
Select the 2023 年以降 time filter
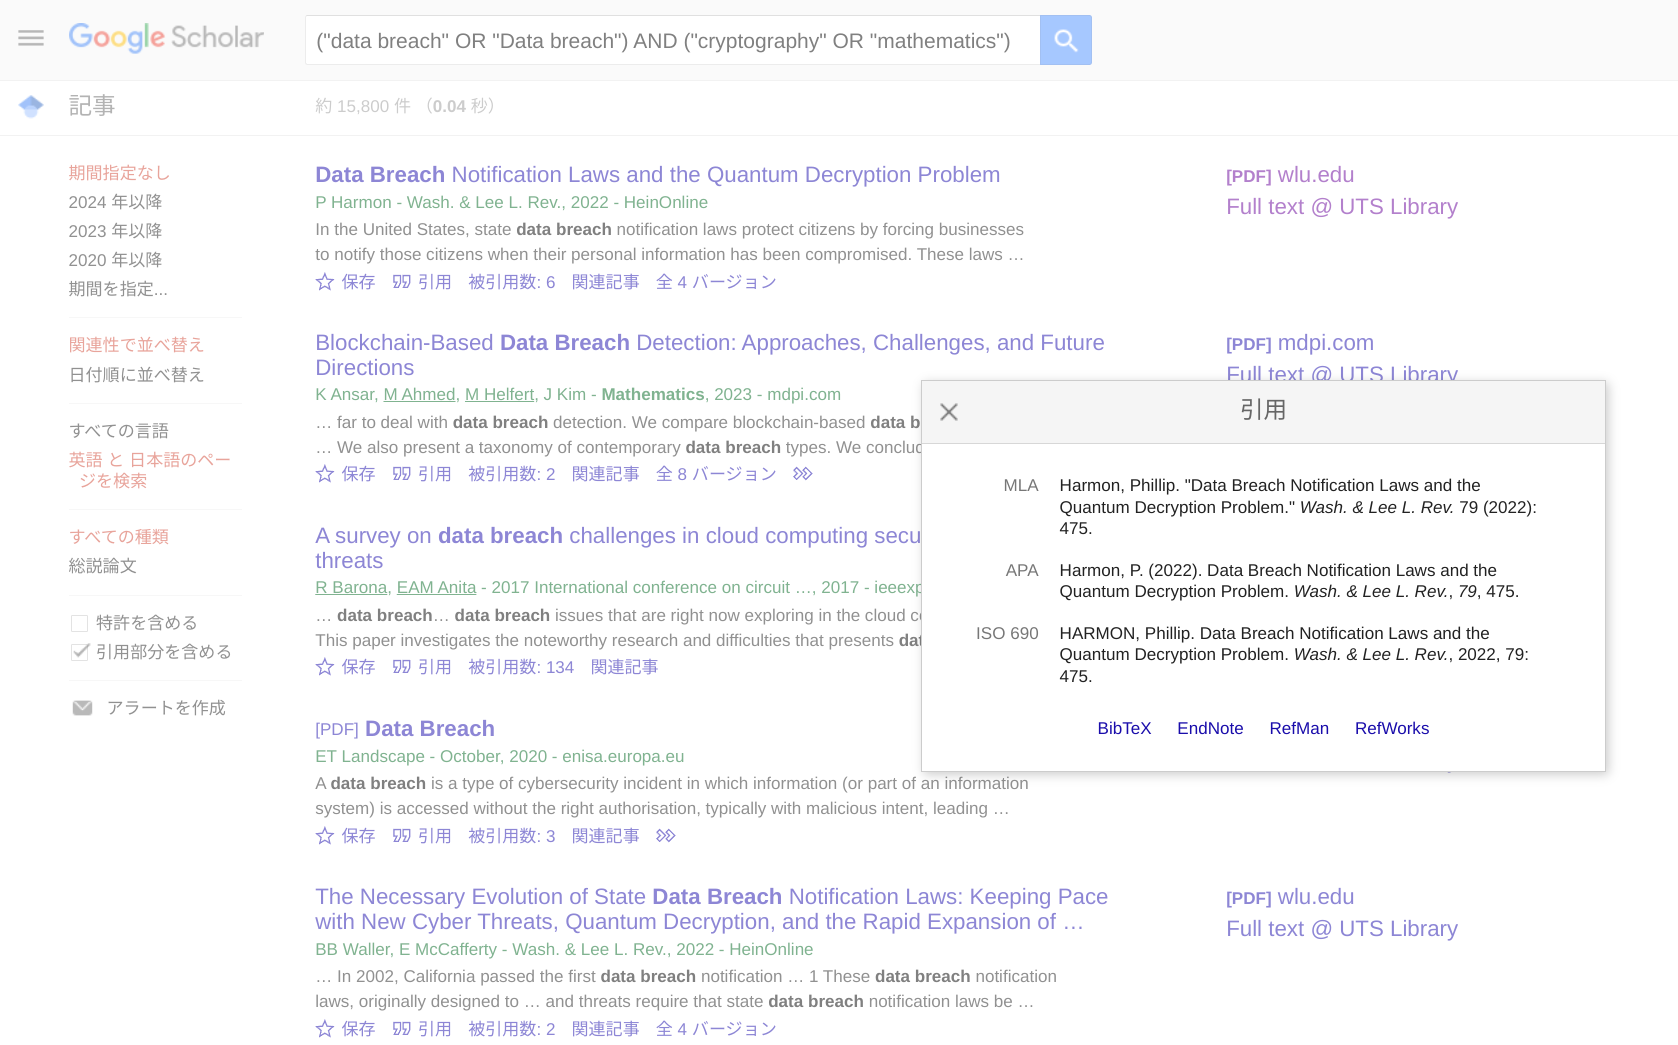point(115,231)
